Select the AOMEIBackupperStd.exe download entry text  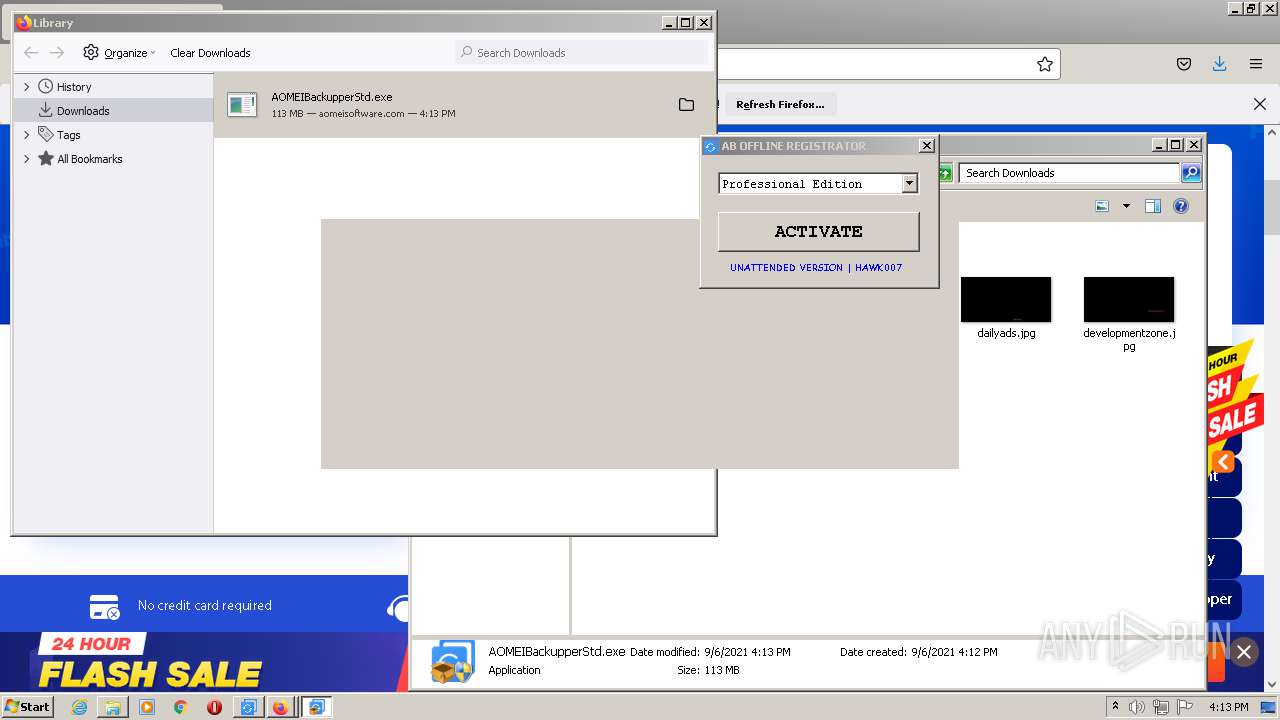[x=332, y=97]
